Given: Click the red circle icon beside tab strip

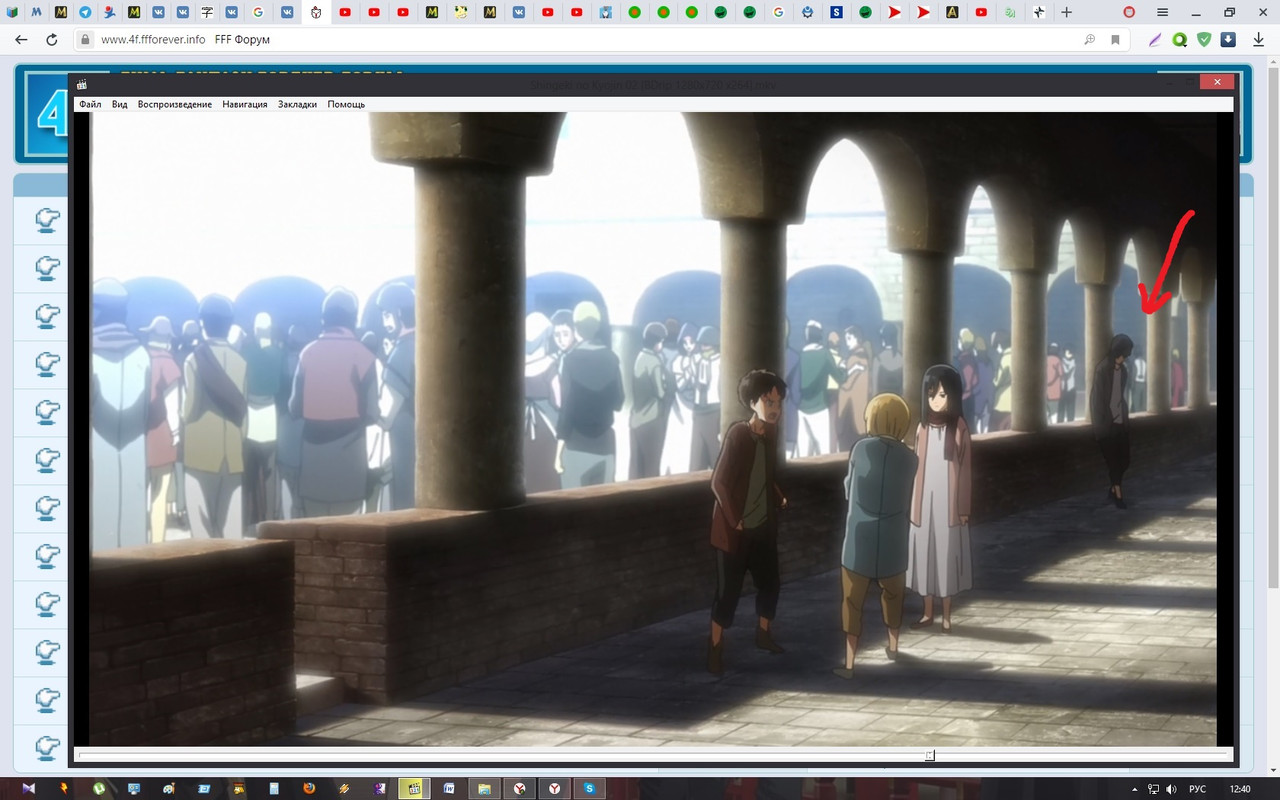Looking at the screenshot, I should click(1129, 12).
